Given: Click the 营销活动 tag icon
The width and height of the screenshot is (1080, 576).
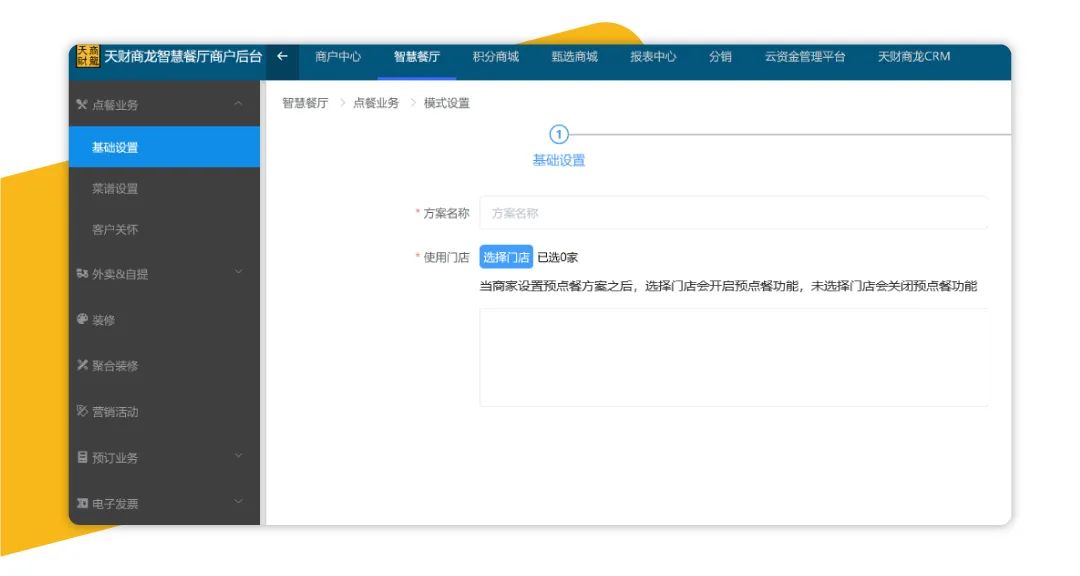Looking at the screenshot, I should 82,411.
